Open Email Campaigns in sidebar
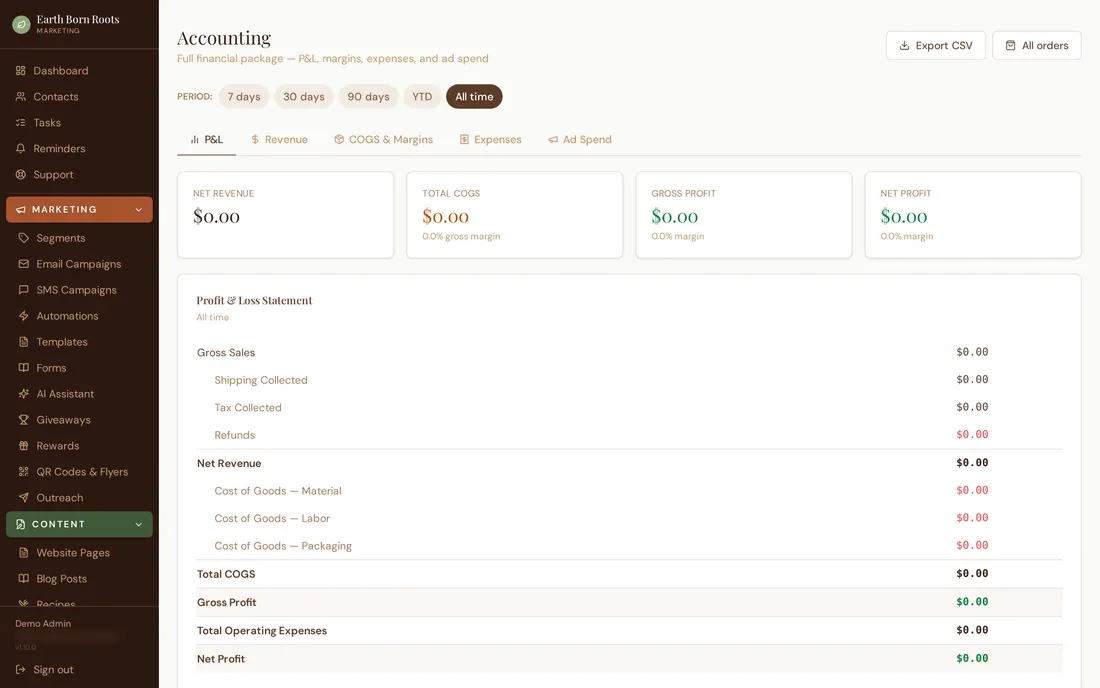Viewport: 1100px width, 688px height. (x=79, y=264)
